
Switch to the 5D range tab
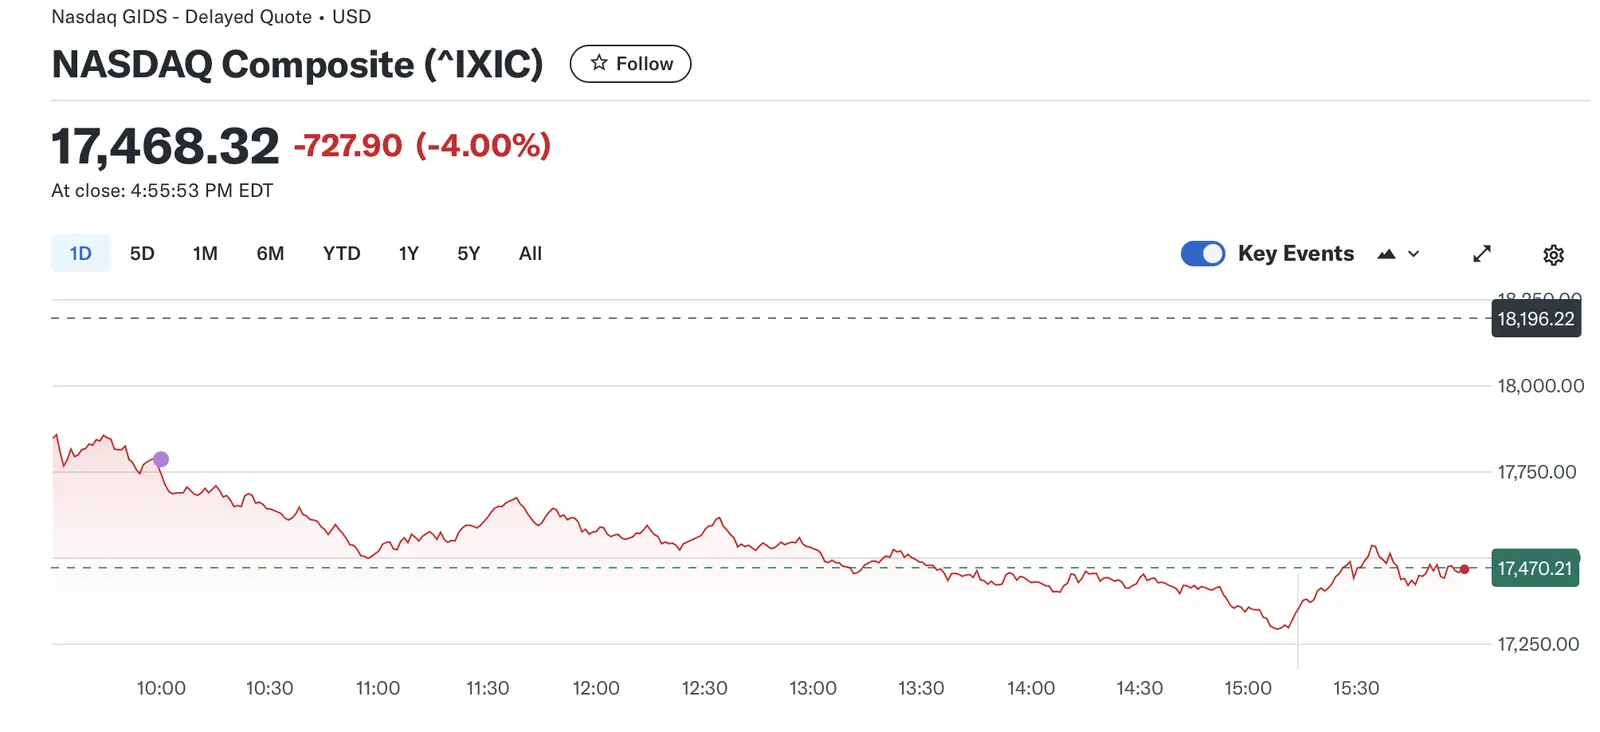pos(142,254)
